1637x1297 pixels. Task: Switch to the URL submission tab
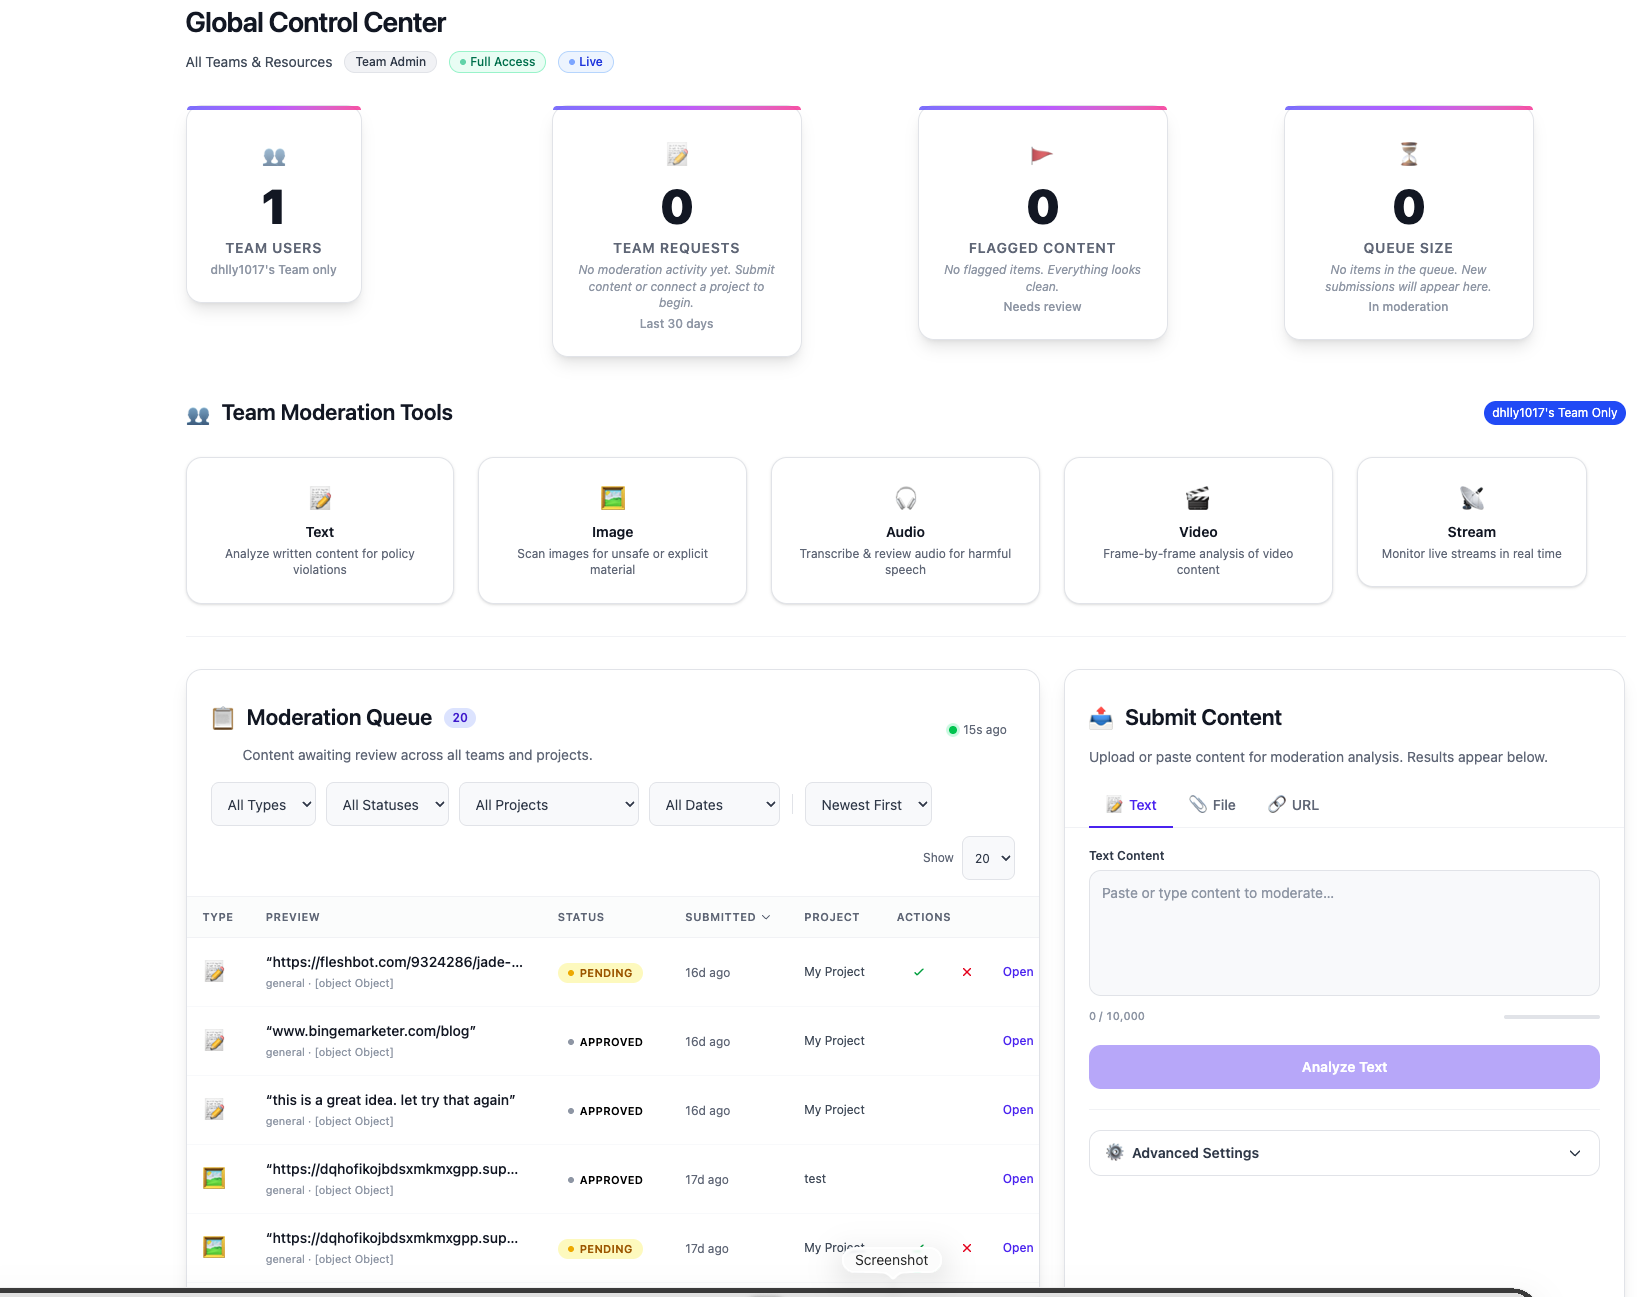click(1293, 804)
